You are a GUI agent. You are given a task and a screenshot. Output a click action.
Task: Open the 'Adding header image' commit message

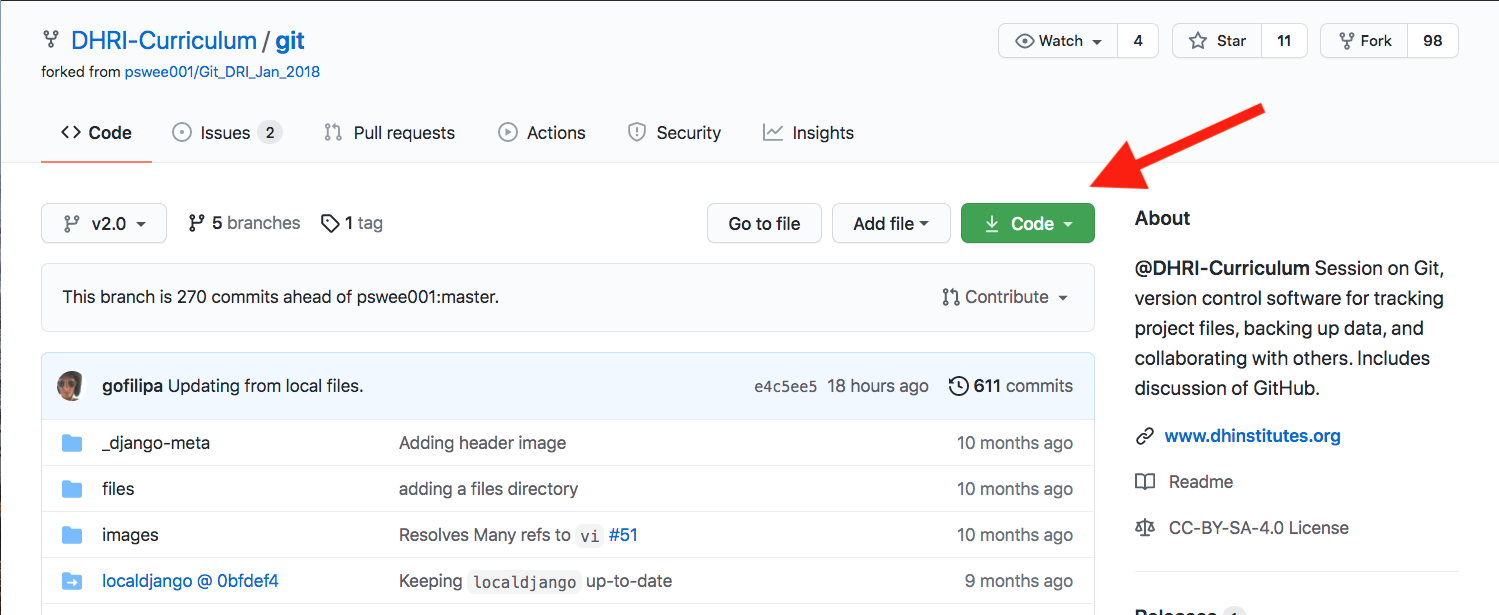pyautogui.click(x=482, y=443)
